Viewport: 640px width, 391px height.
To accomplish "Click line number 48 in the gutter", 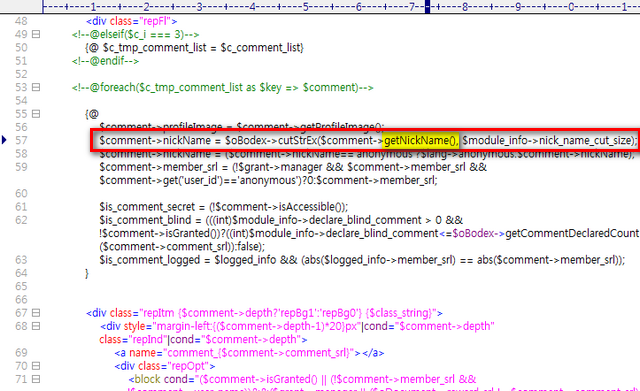I will click(21, 21).
